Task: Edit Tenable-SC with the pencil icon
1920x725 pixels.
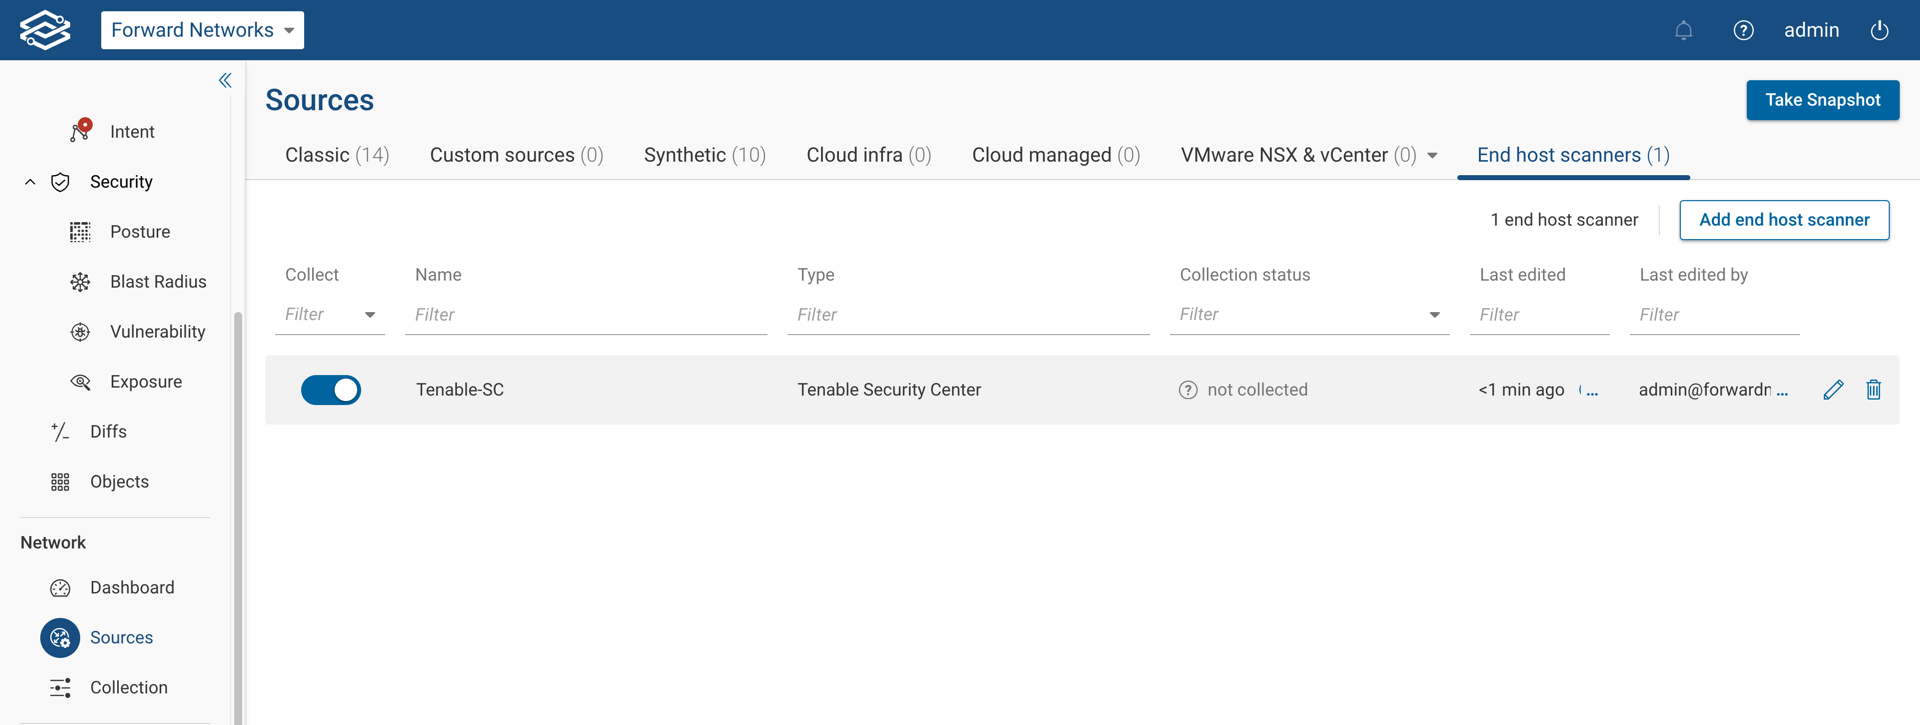Action: pos(1832,390)
